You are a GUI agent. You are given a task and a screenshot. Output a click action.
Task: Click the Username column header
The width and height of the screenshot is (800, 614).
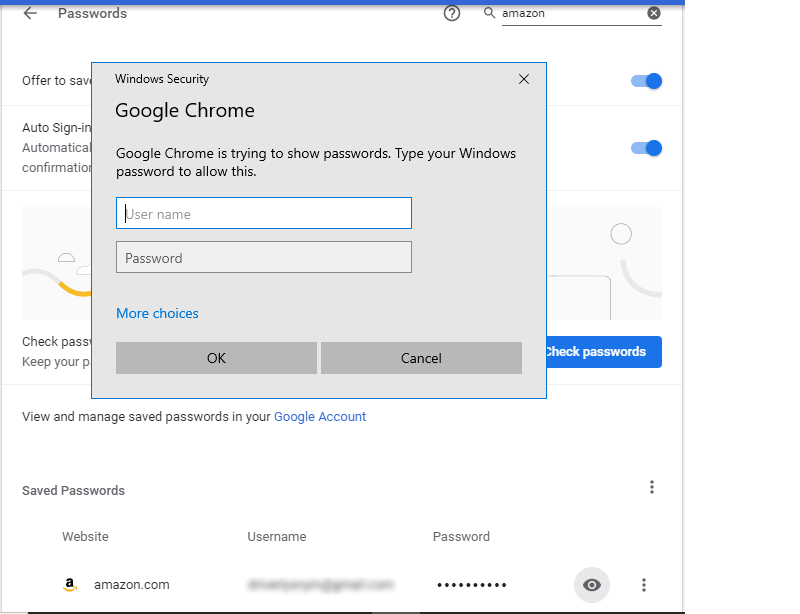click(277, 536)
